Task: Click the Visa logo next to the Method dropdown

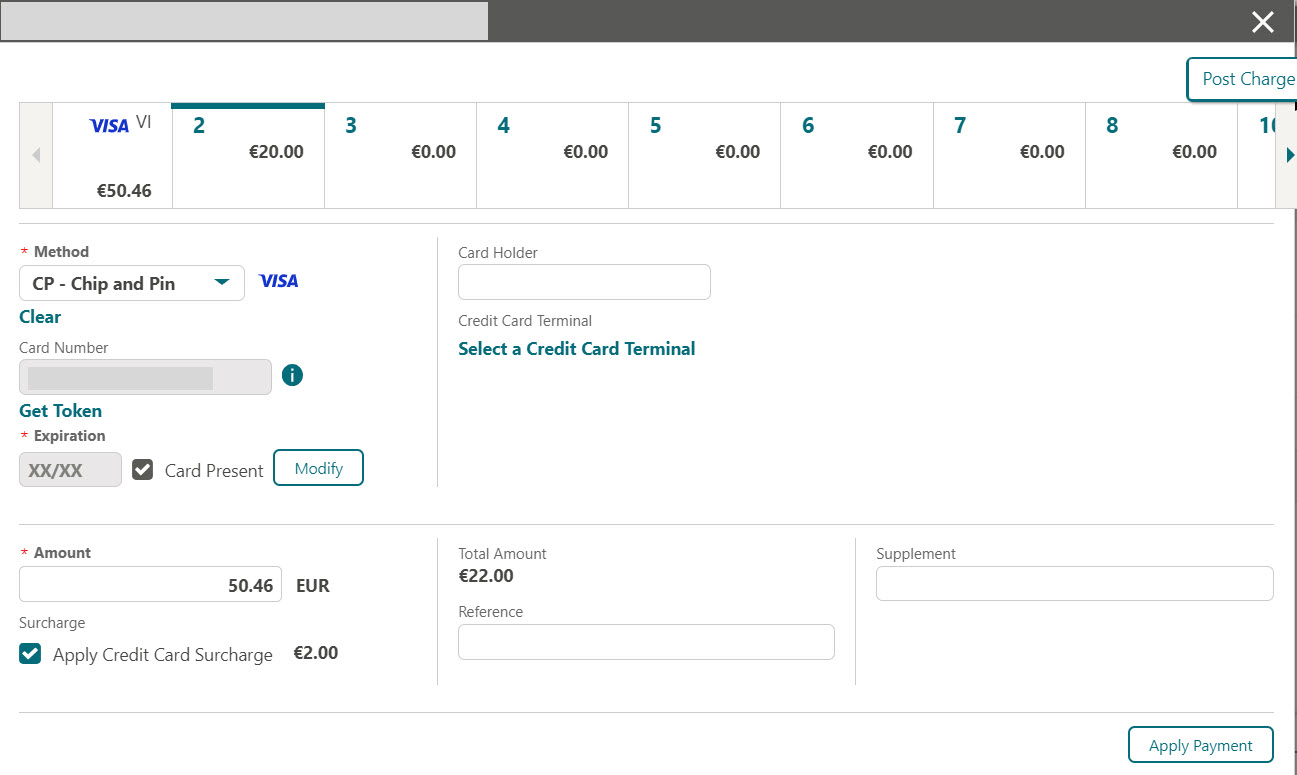Action: [x=278, y=281]
